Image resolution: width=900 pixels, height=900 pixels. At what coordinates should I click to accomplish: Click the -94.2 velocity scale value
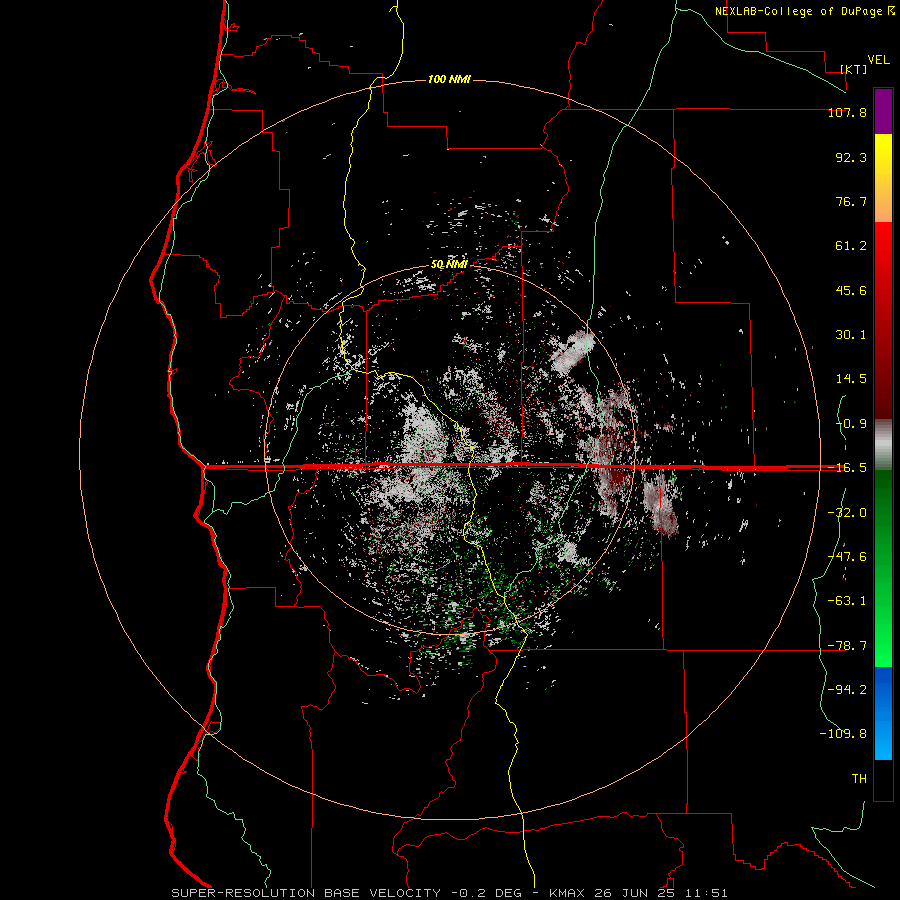847,690
